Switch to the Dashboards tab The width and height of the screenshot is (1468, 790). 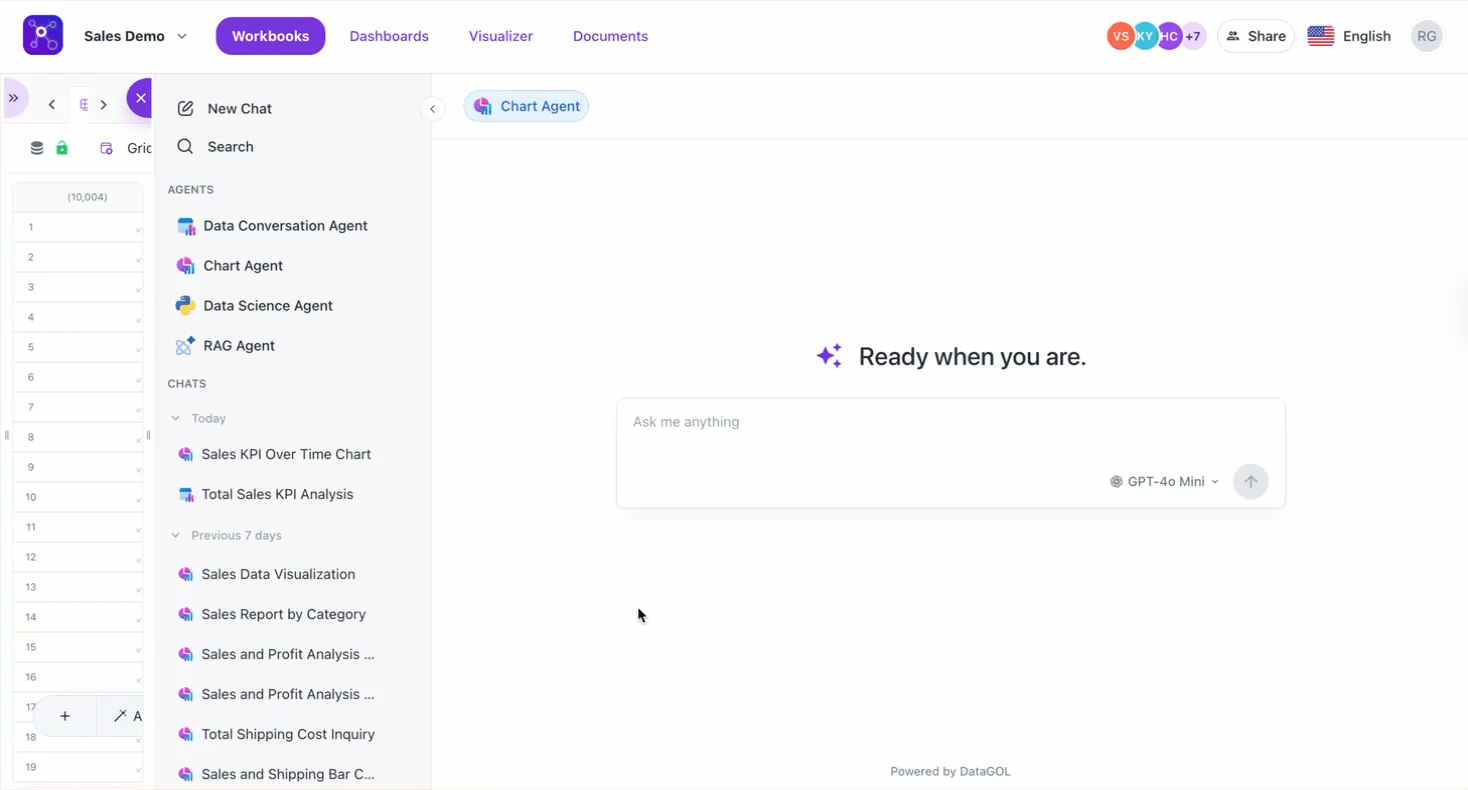(x=389, y=36)
